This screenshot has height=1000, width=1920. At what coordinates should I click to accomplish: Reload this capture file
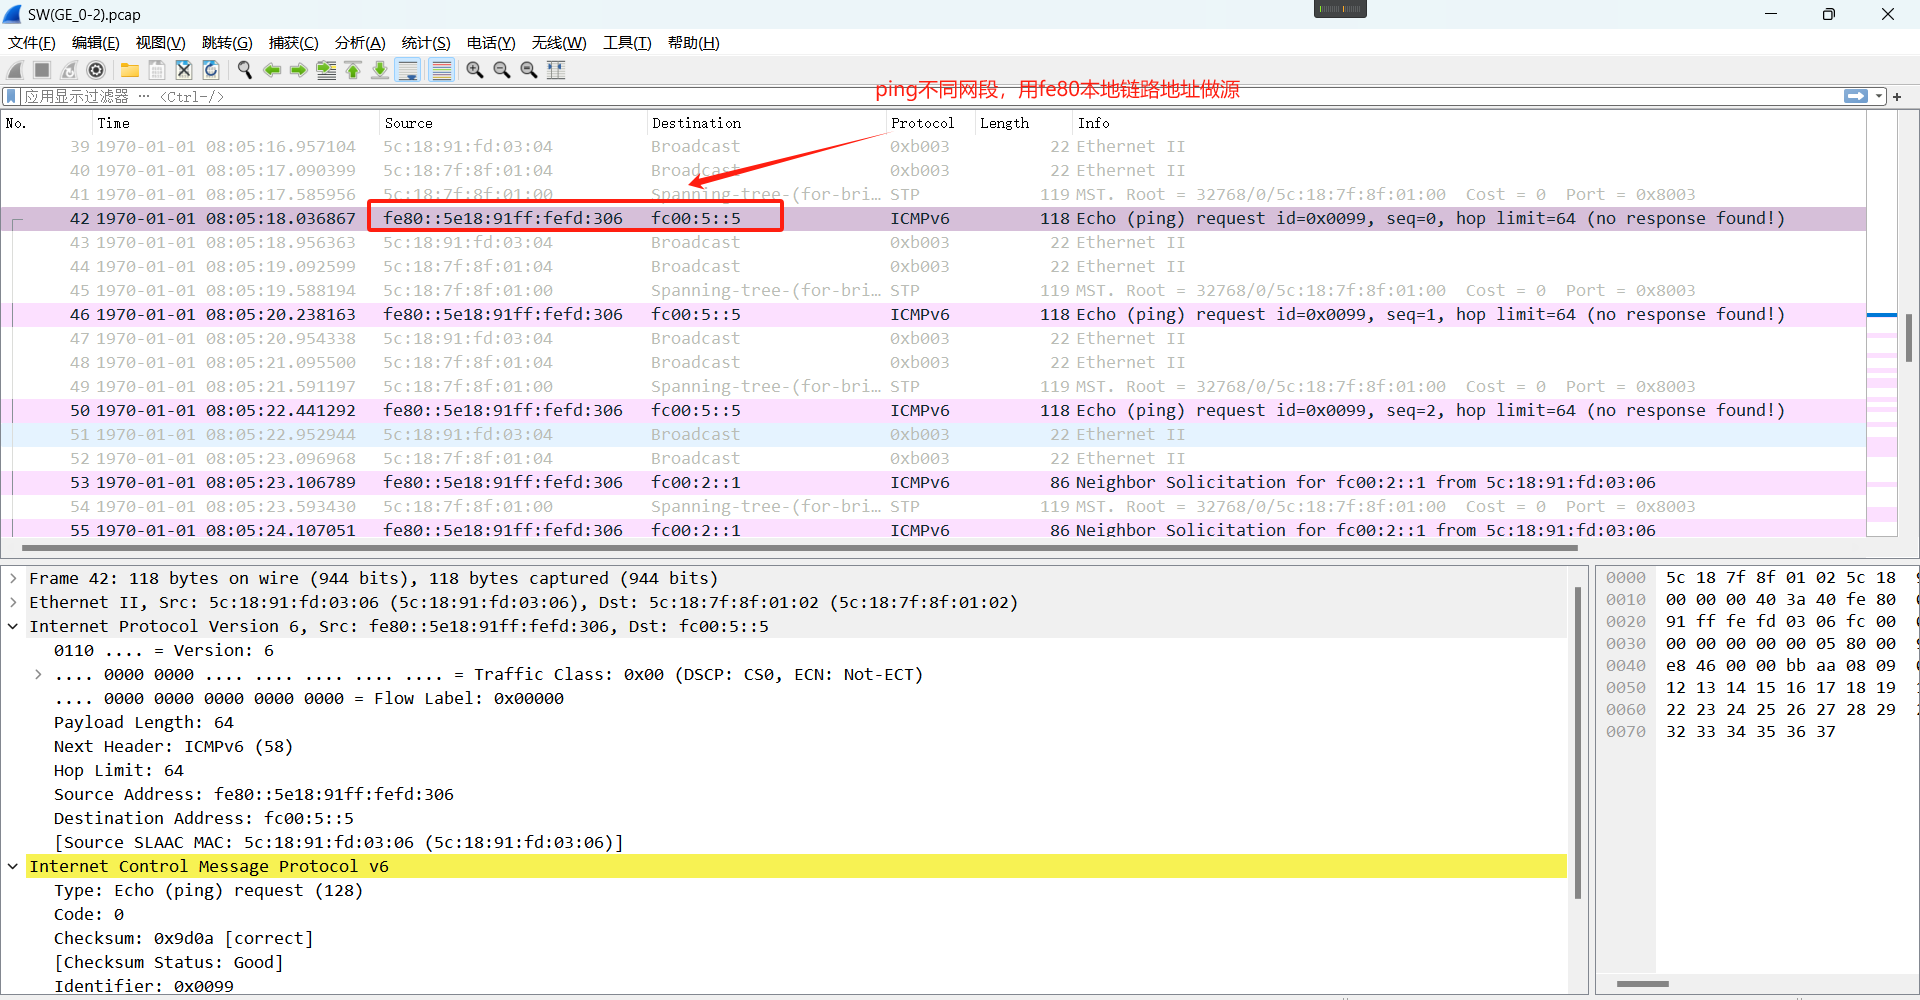click(x=211, y=70)
